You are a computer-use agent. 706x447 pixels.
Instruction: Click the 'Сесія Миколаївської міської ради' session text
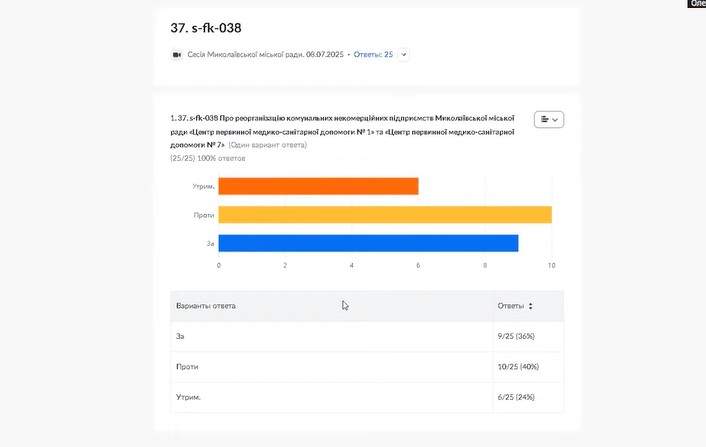pyautogui.click(x=265, y=54)
